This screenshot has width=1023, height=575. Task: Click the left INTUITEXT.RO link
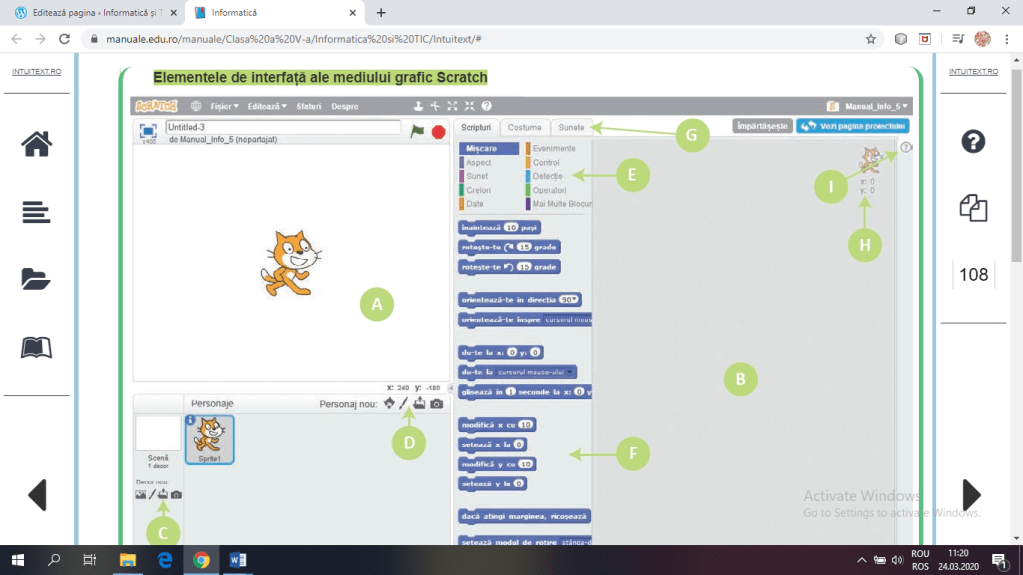(x=37, y=72)
